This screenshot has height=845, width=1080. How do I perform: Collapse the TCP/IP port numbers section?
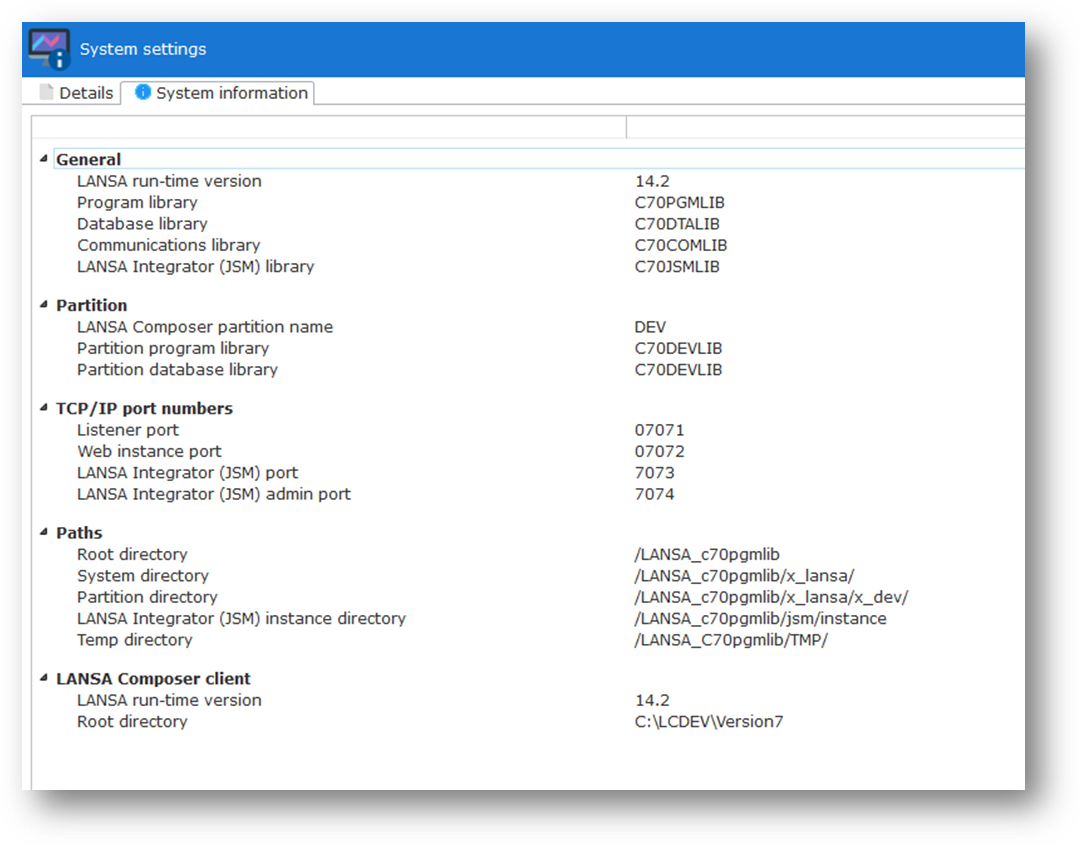pos(43,408)
